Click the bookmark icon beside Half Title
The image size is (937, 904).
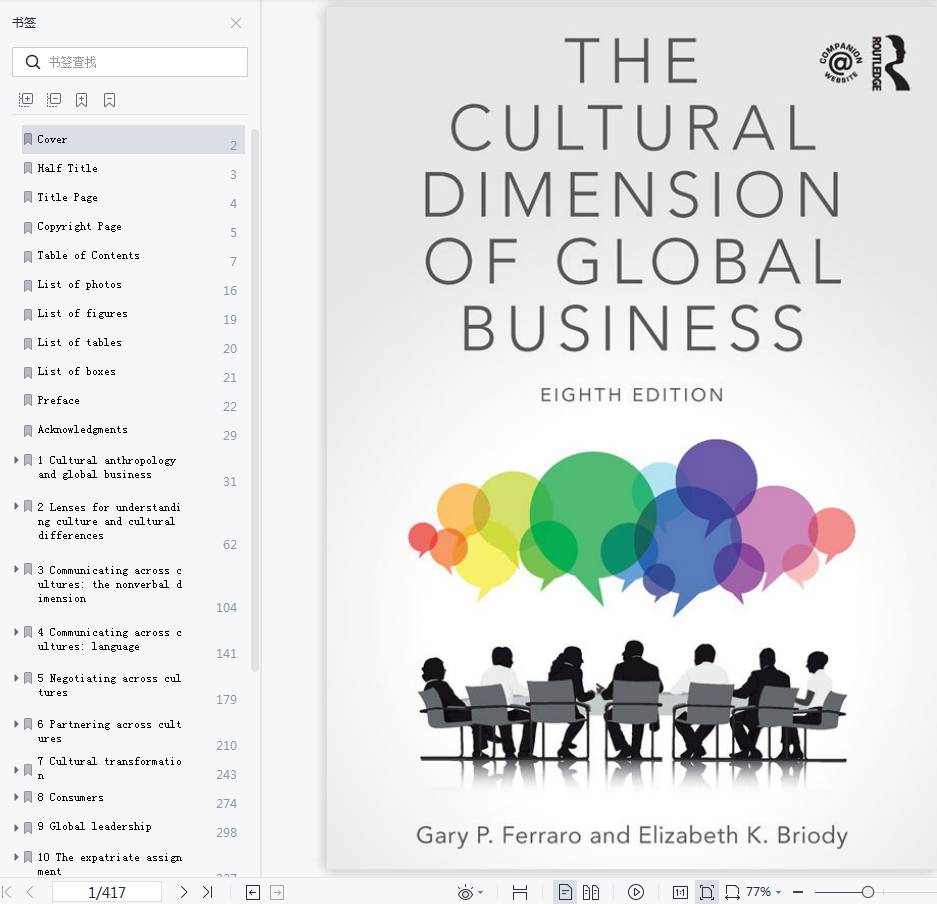(28, 168)
